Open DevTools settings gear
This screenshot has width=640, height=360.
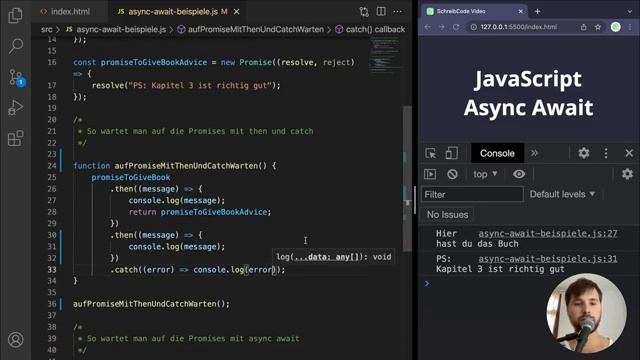[584, 153]
